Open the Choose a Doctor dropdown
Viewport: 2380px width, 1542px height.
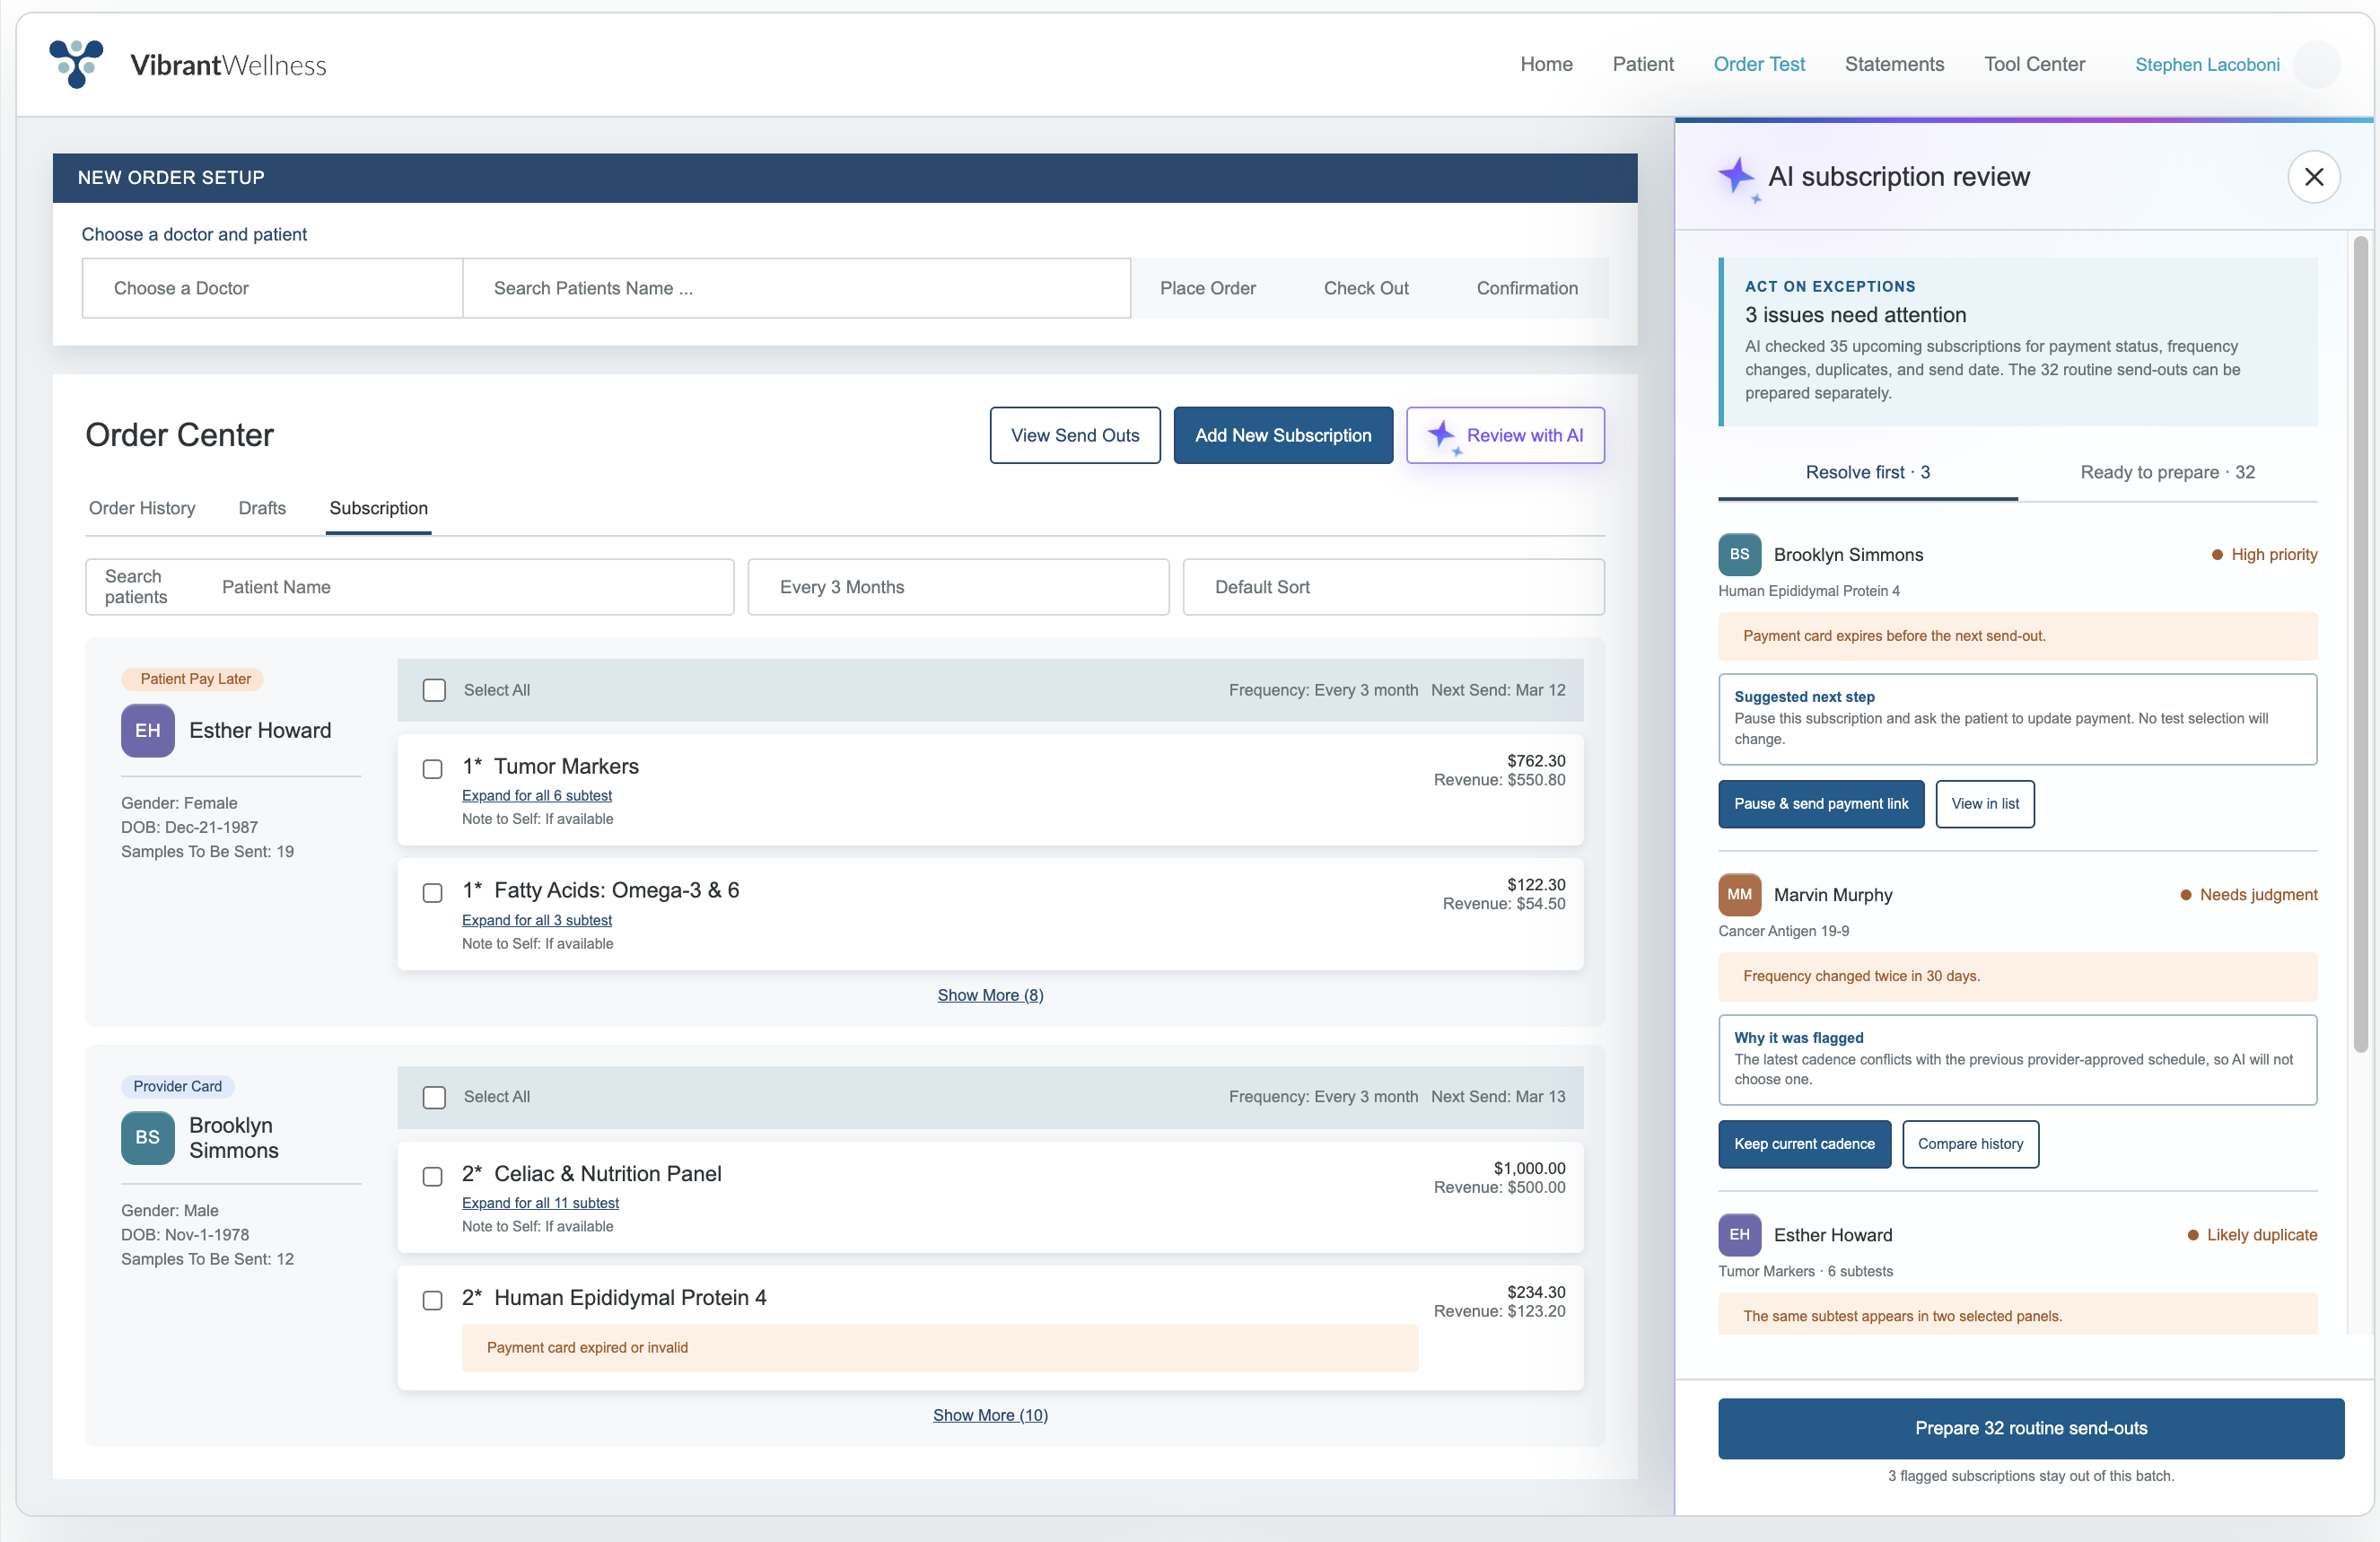pyautogui.click(x=272, y=288)
